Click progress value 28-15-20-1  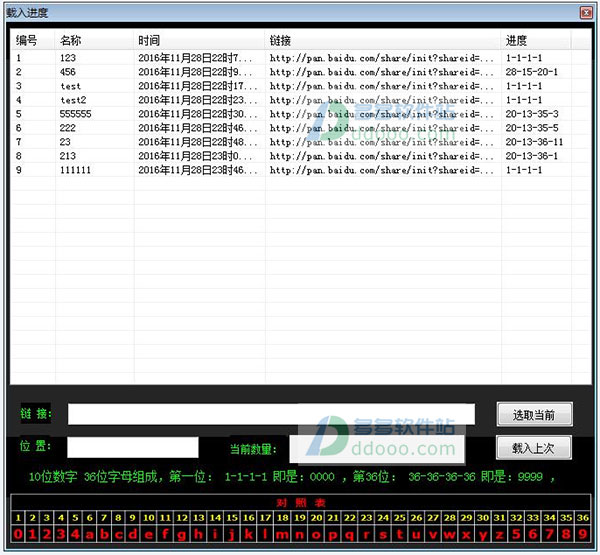coord(532,72)
